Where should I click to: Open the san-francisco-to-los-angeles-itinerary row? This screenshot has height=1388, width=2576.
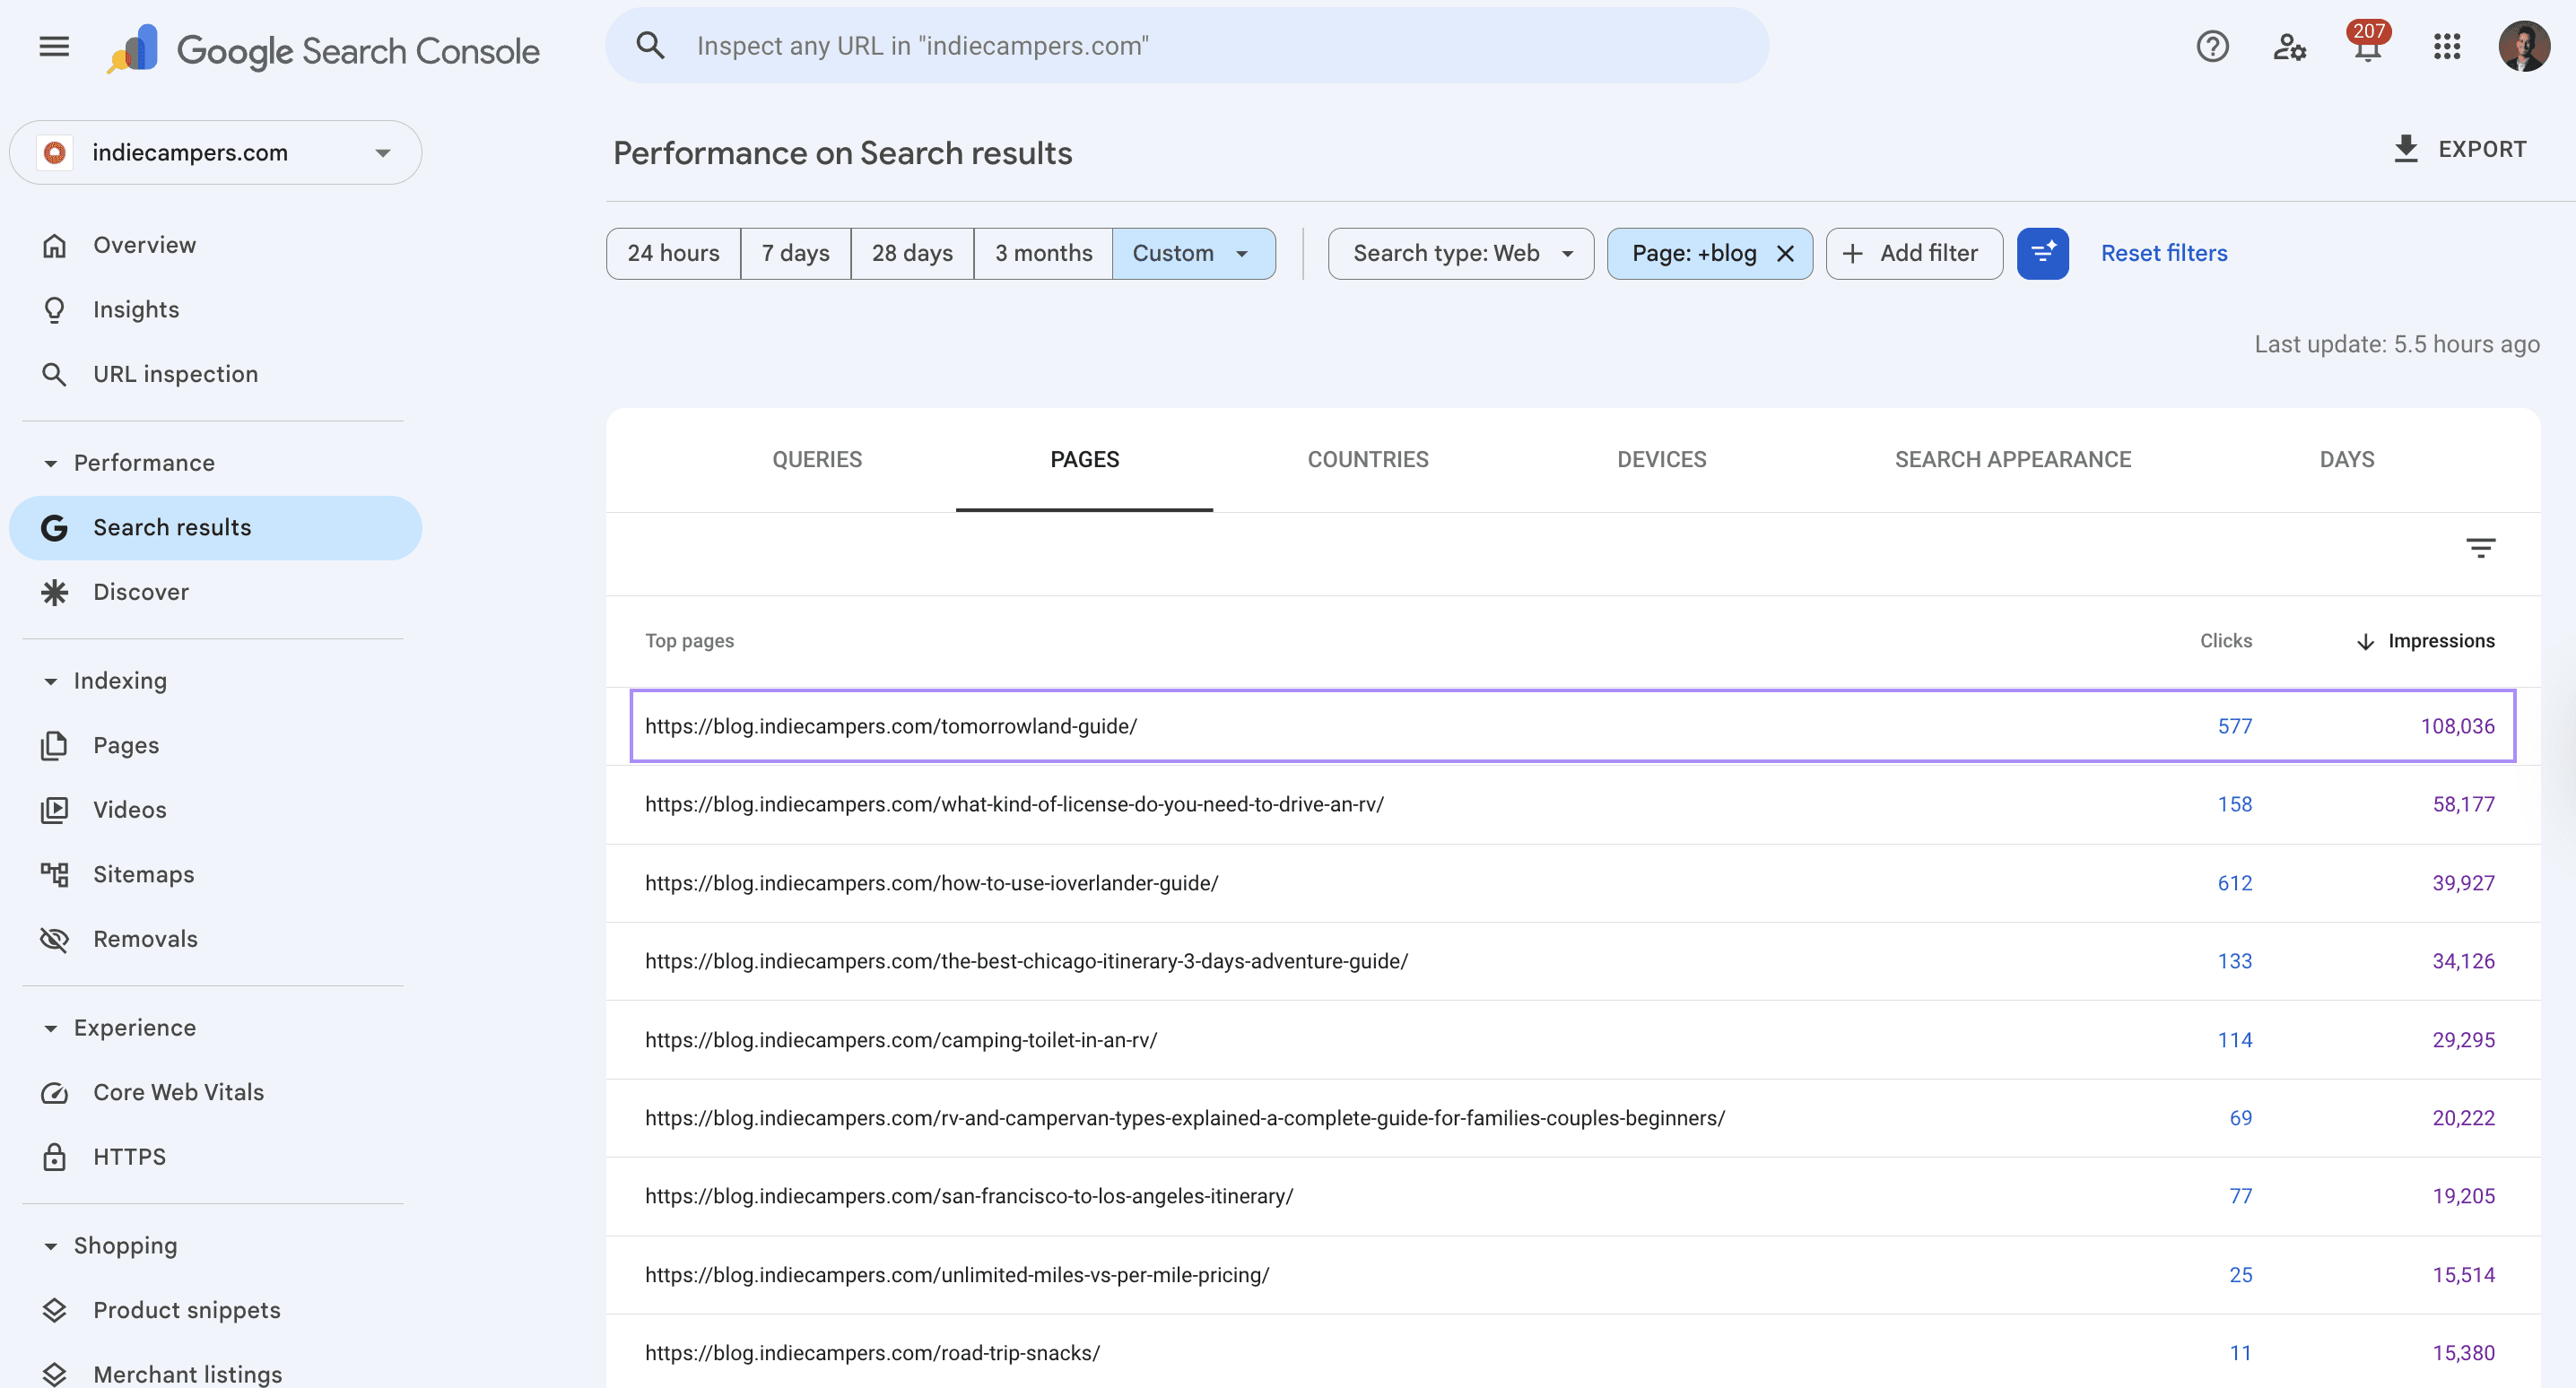[1572, 1196]
